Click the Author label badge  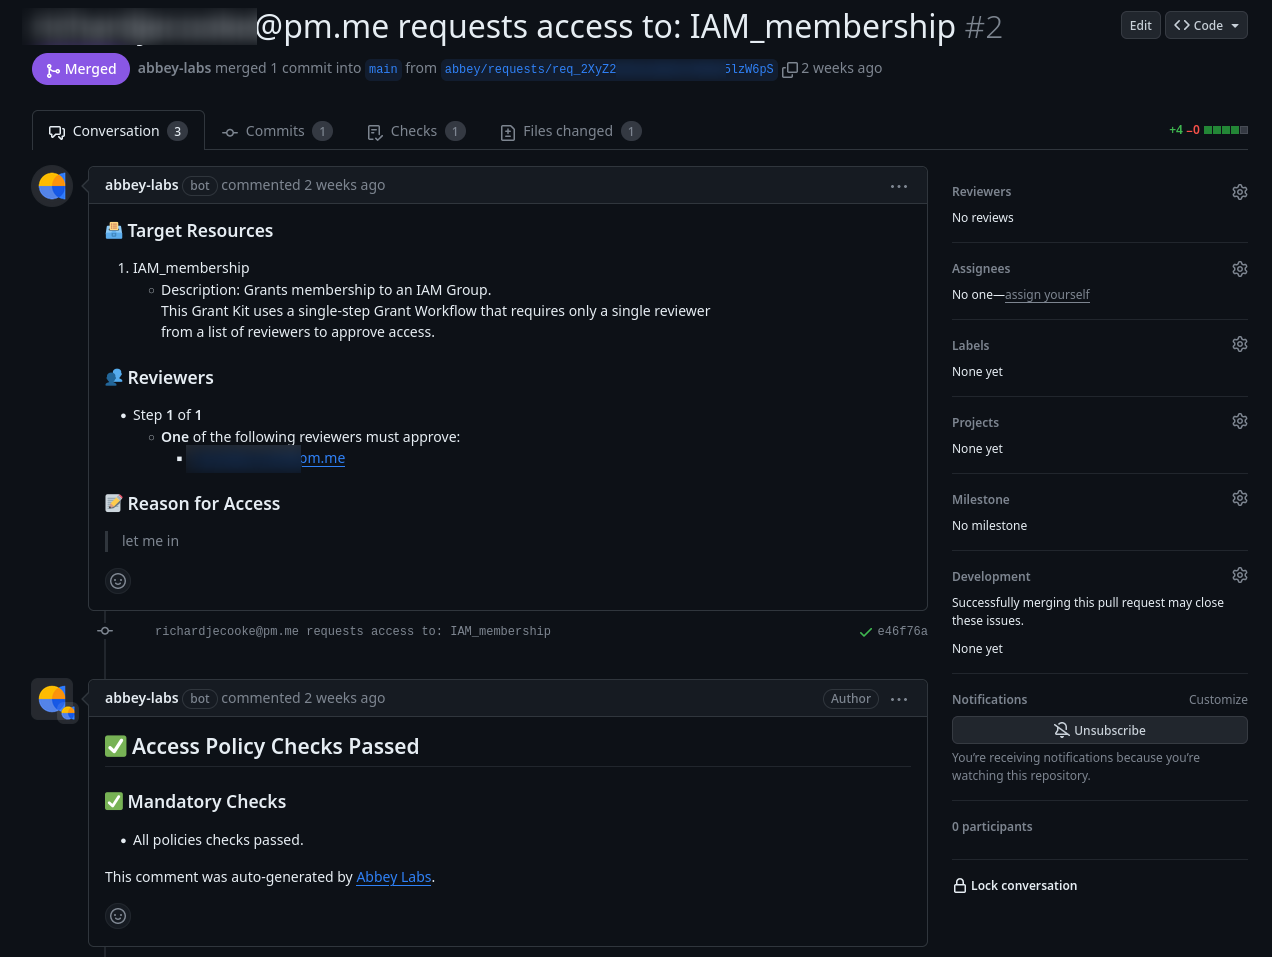[851, 699]
